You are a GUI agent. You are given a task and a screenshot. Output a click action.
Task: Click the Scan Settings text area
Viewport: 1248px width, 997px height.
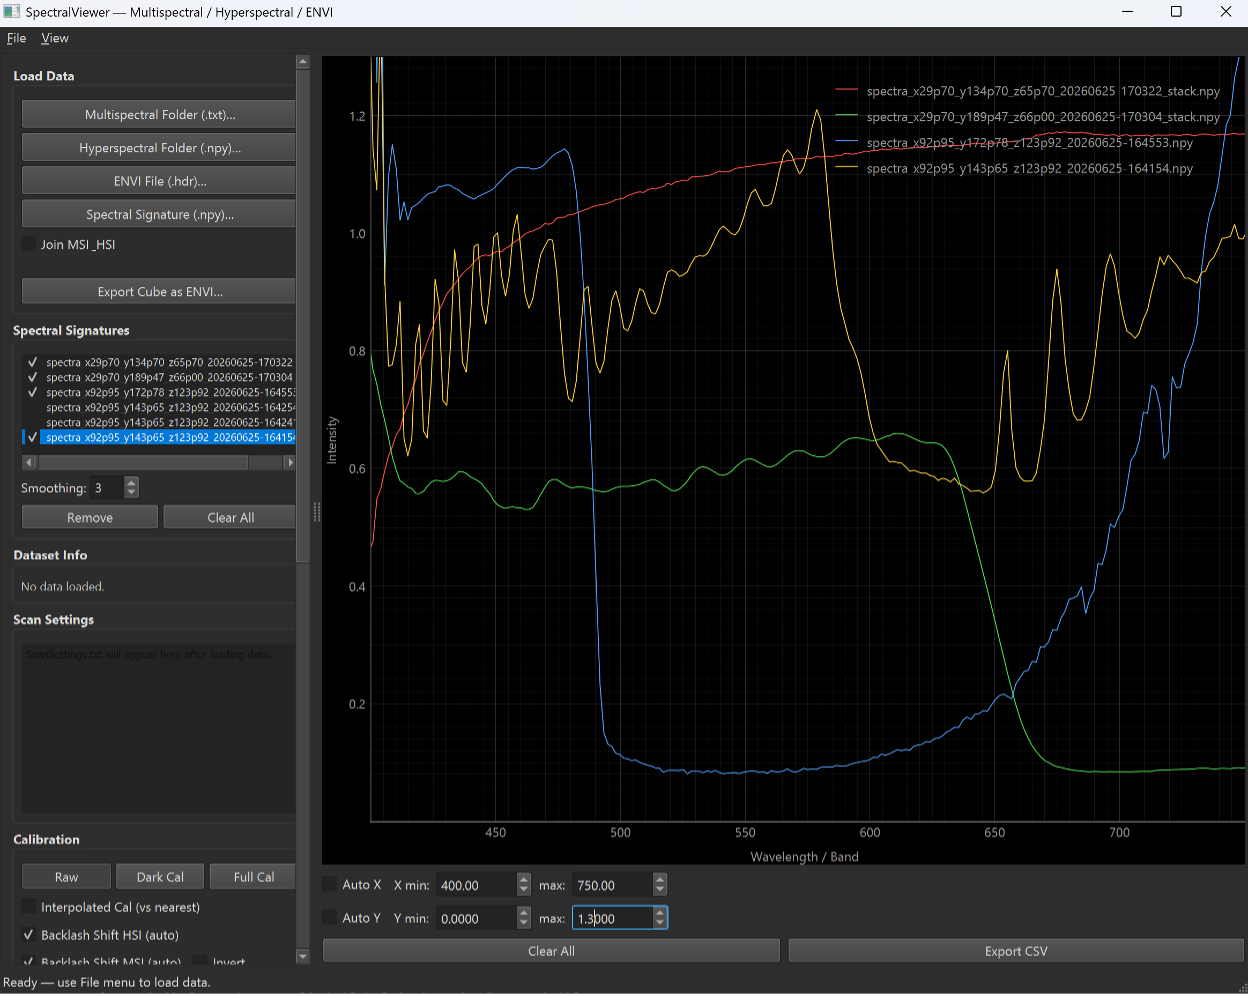pyautogui.click(x=158, y=727)
